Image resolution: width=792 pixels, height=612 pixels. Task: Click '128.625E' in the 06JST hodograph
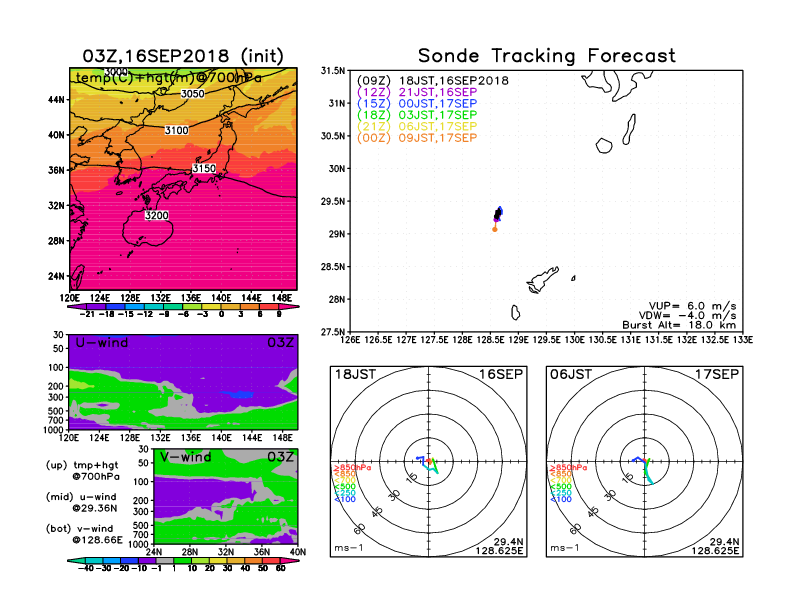click(x=716, y=551)
